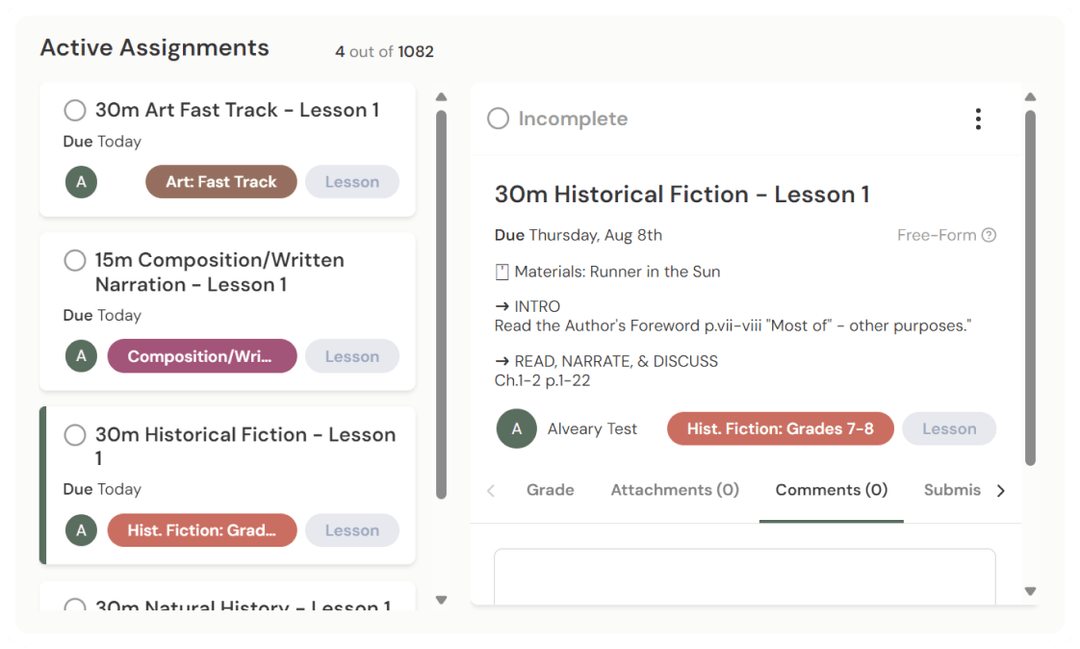Toggle the Incomplete status circle
The height and width of the screenshot is (649, 1080).
pos(498,119)
